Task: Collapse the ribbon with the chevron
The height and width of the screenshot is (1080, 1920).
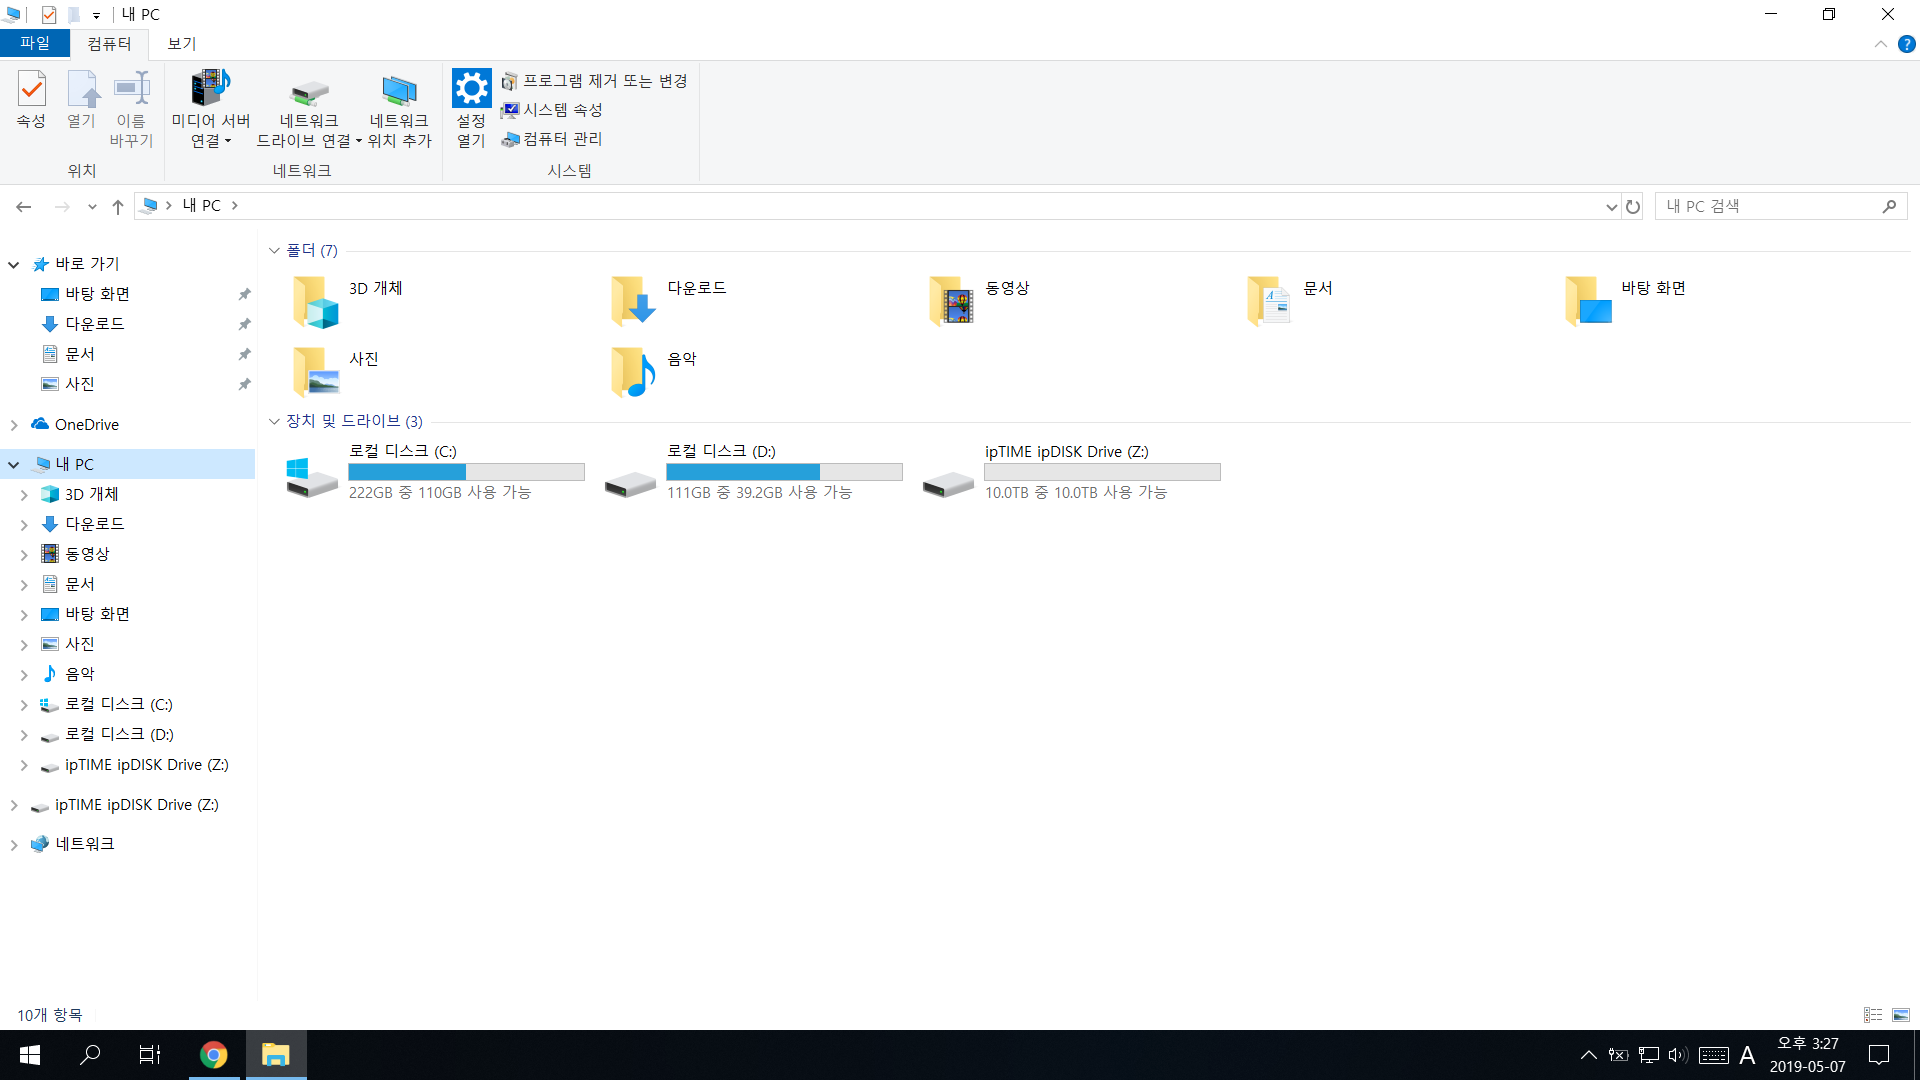Action: [1880, 44]
